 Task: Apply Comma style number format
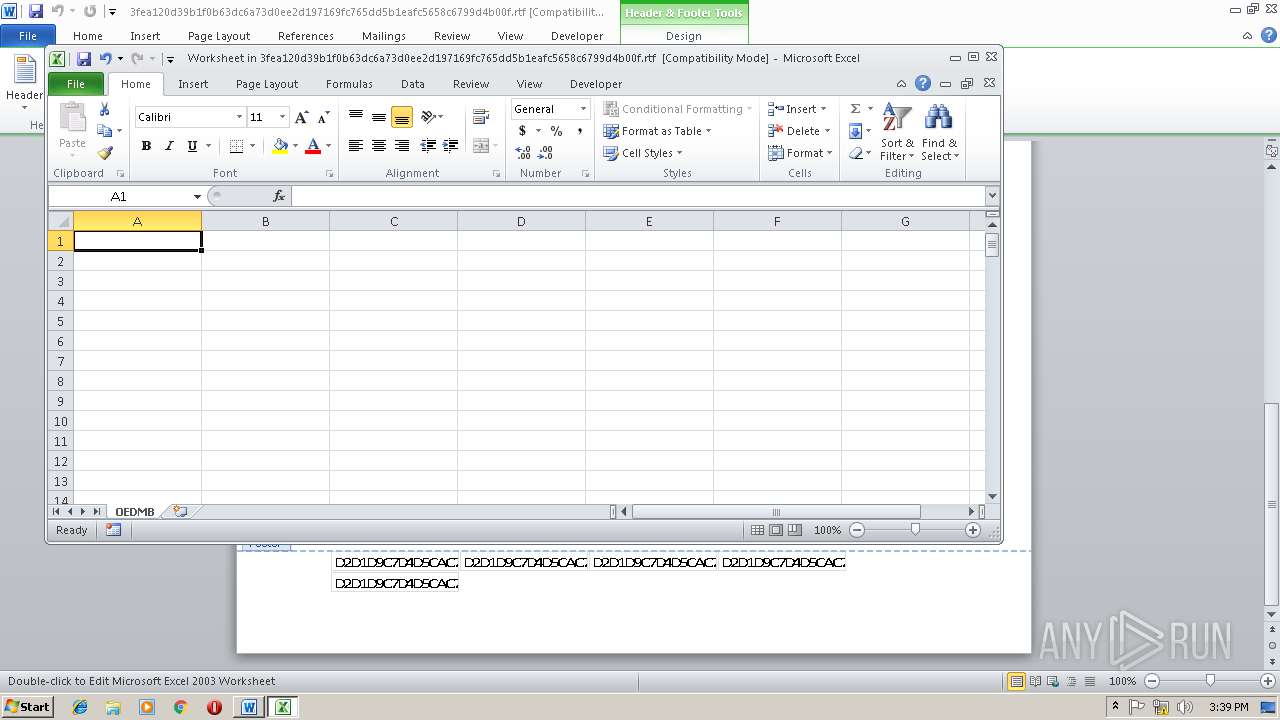[579, 131]
